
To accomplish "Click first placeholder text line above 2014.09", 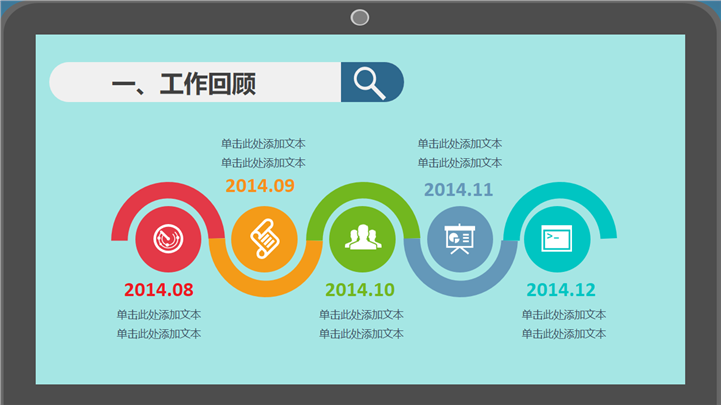I will point(263,144).
